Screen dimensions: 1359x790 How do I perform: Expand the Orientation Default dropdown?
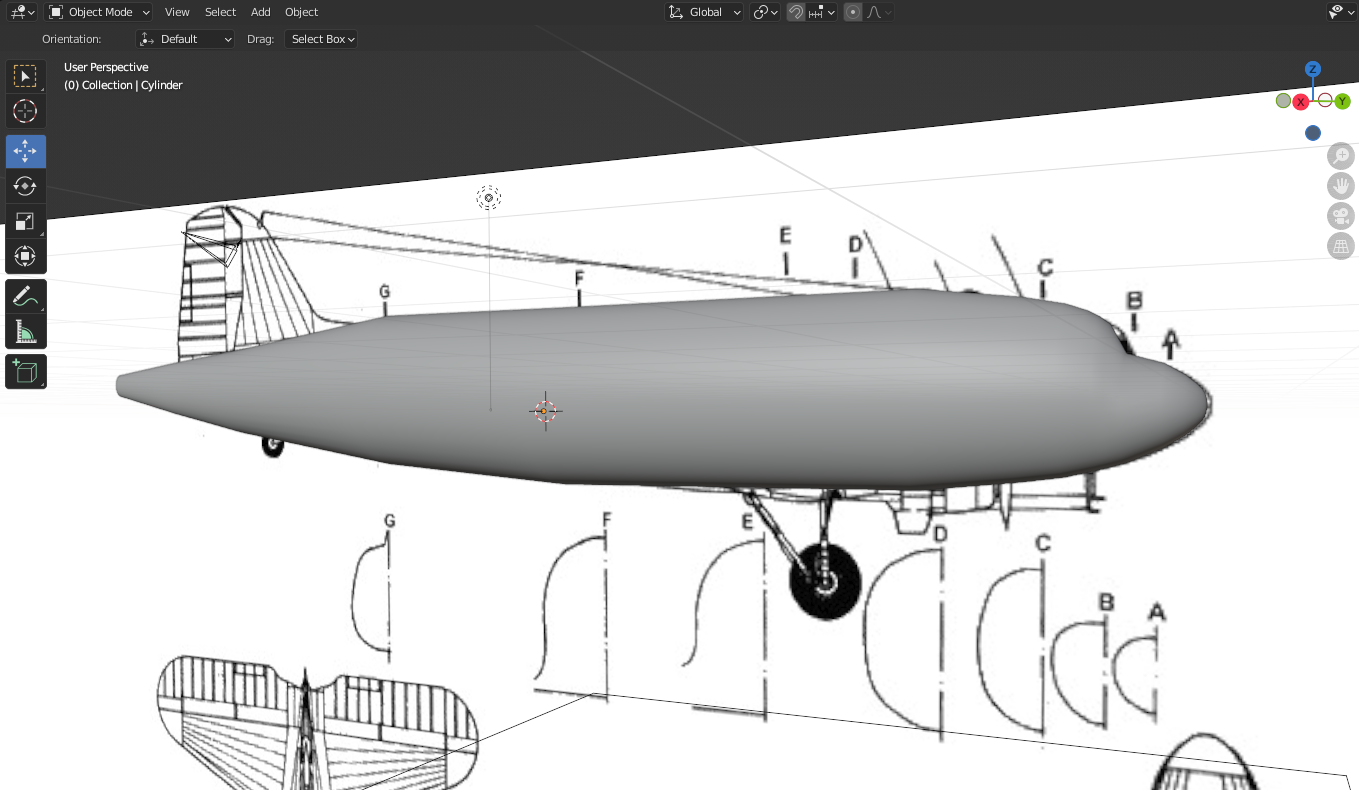pos(185,39)
